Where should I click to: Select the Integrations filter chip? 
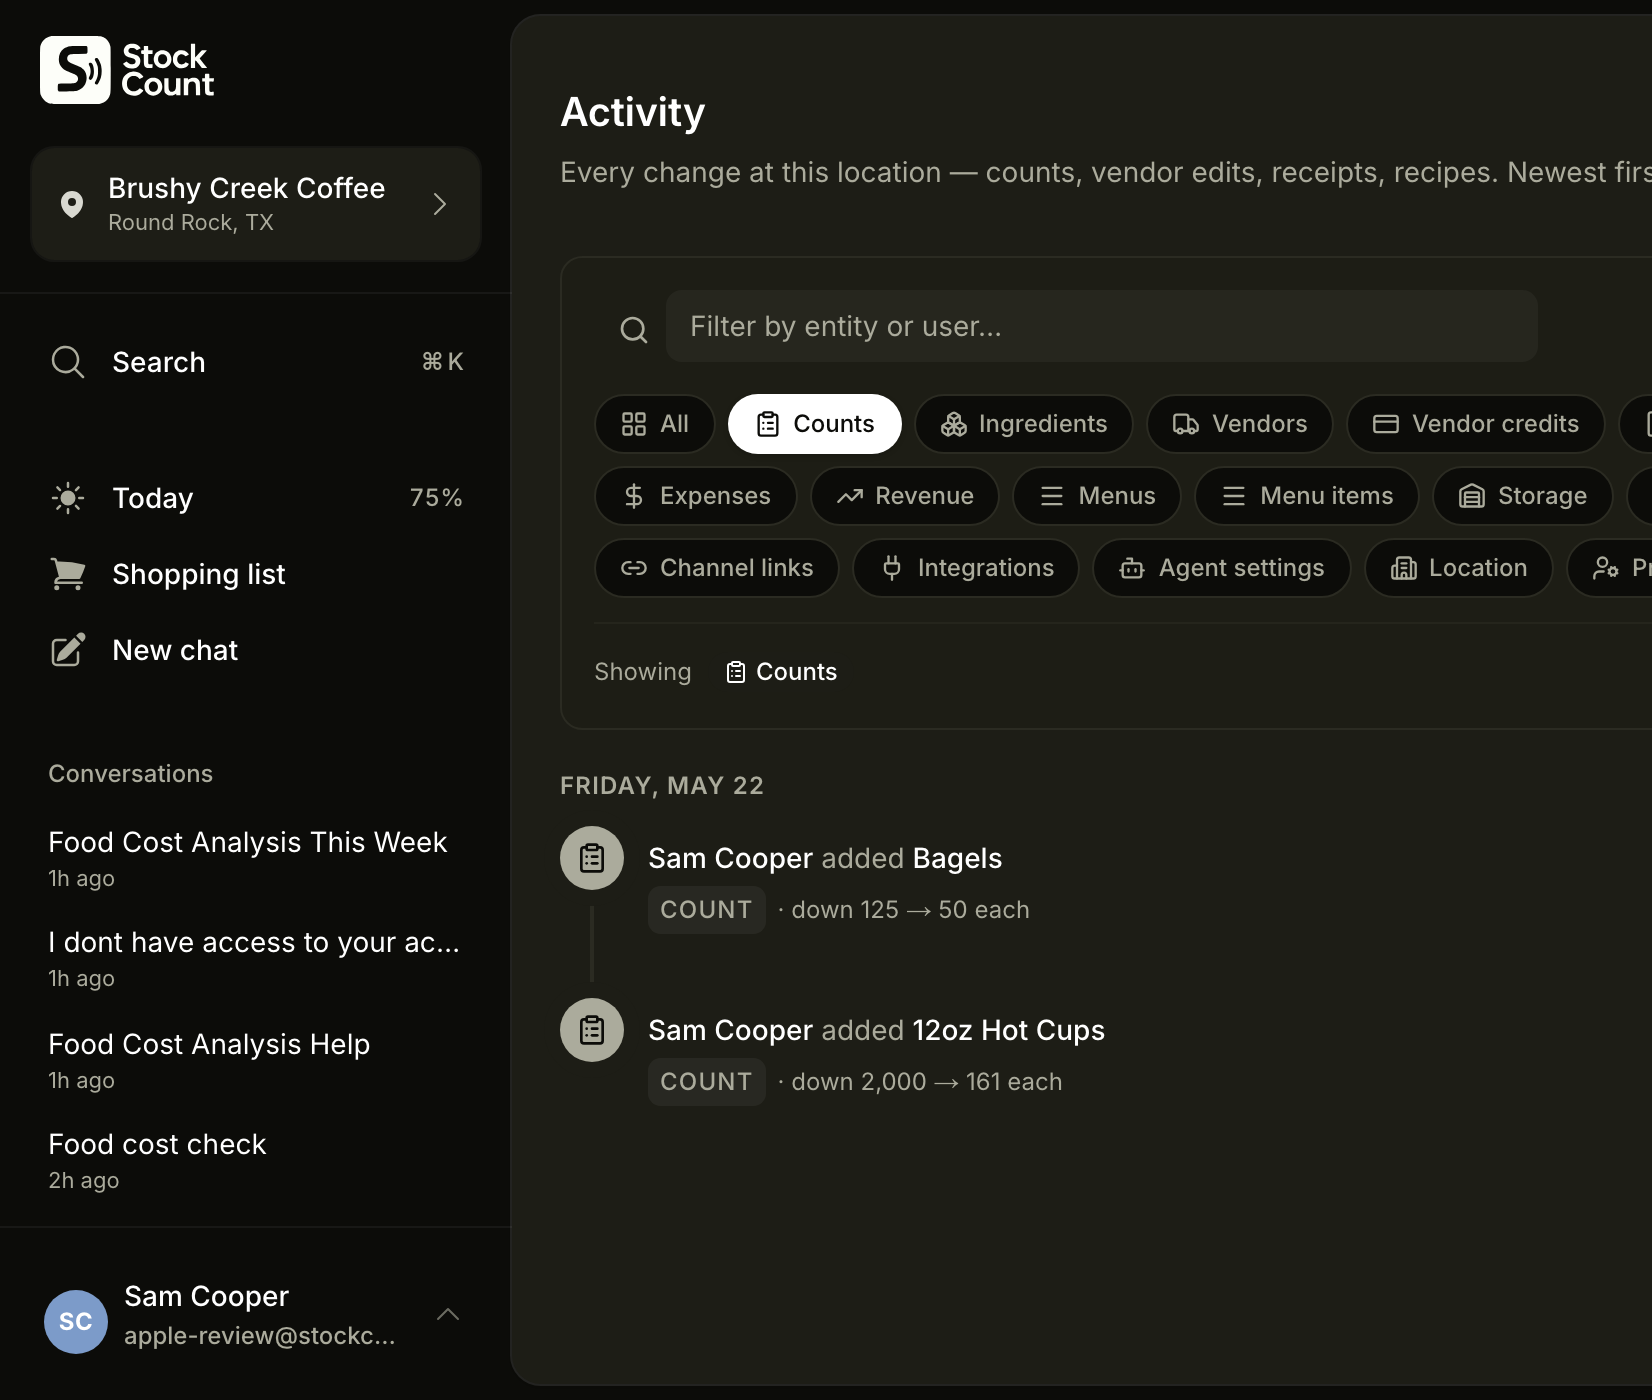pos(966,568)
